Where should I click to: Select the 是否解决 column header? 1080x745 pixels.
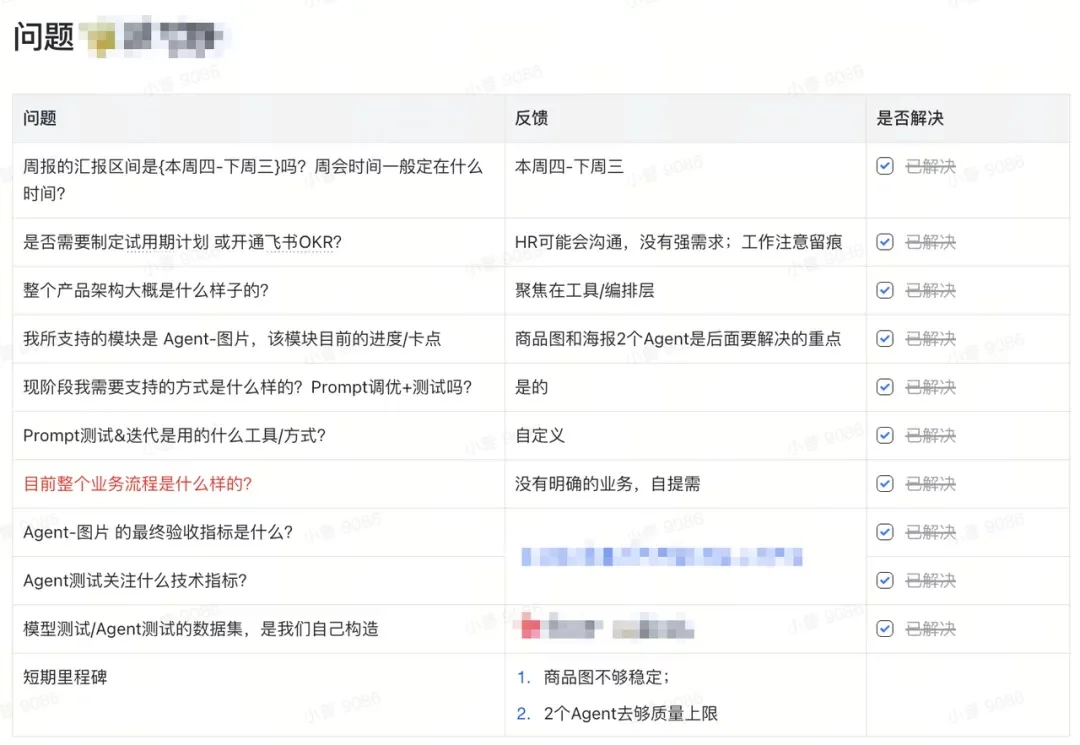tap(903, 118)
